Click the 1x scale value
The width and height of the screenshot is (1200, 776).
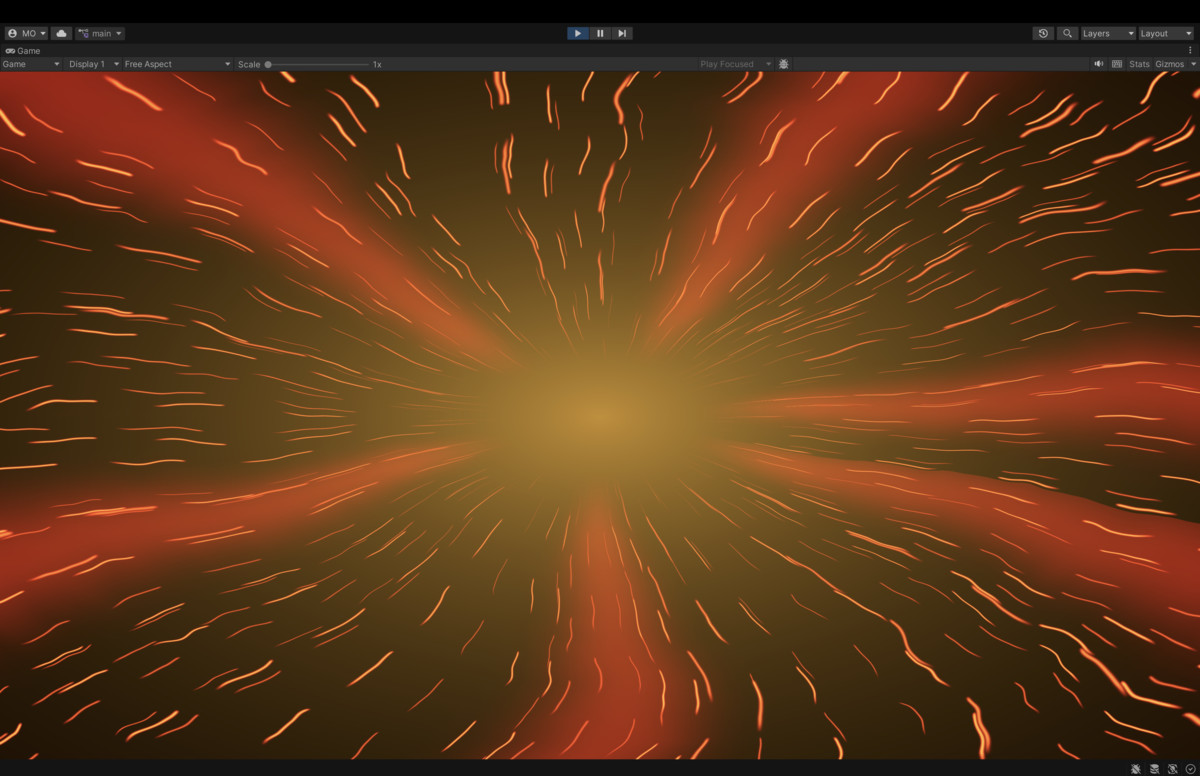[377, 64]
